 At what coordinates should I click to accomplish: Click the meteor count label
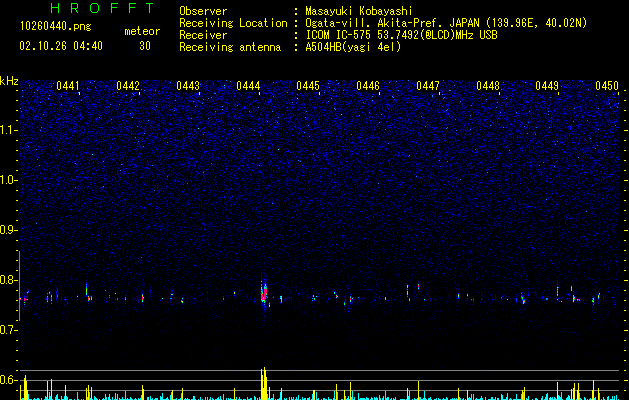coord(142,31)
